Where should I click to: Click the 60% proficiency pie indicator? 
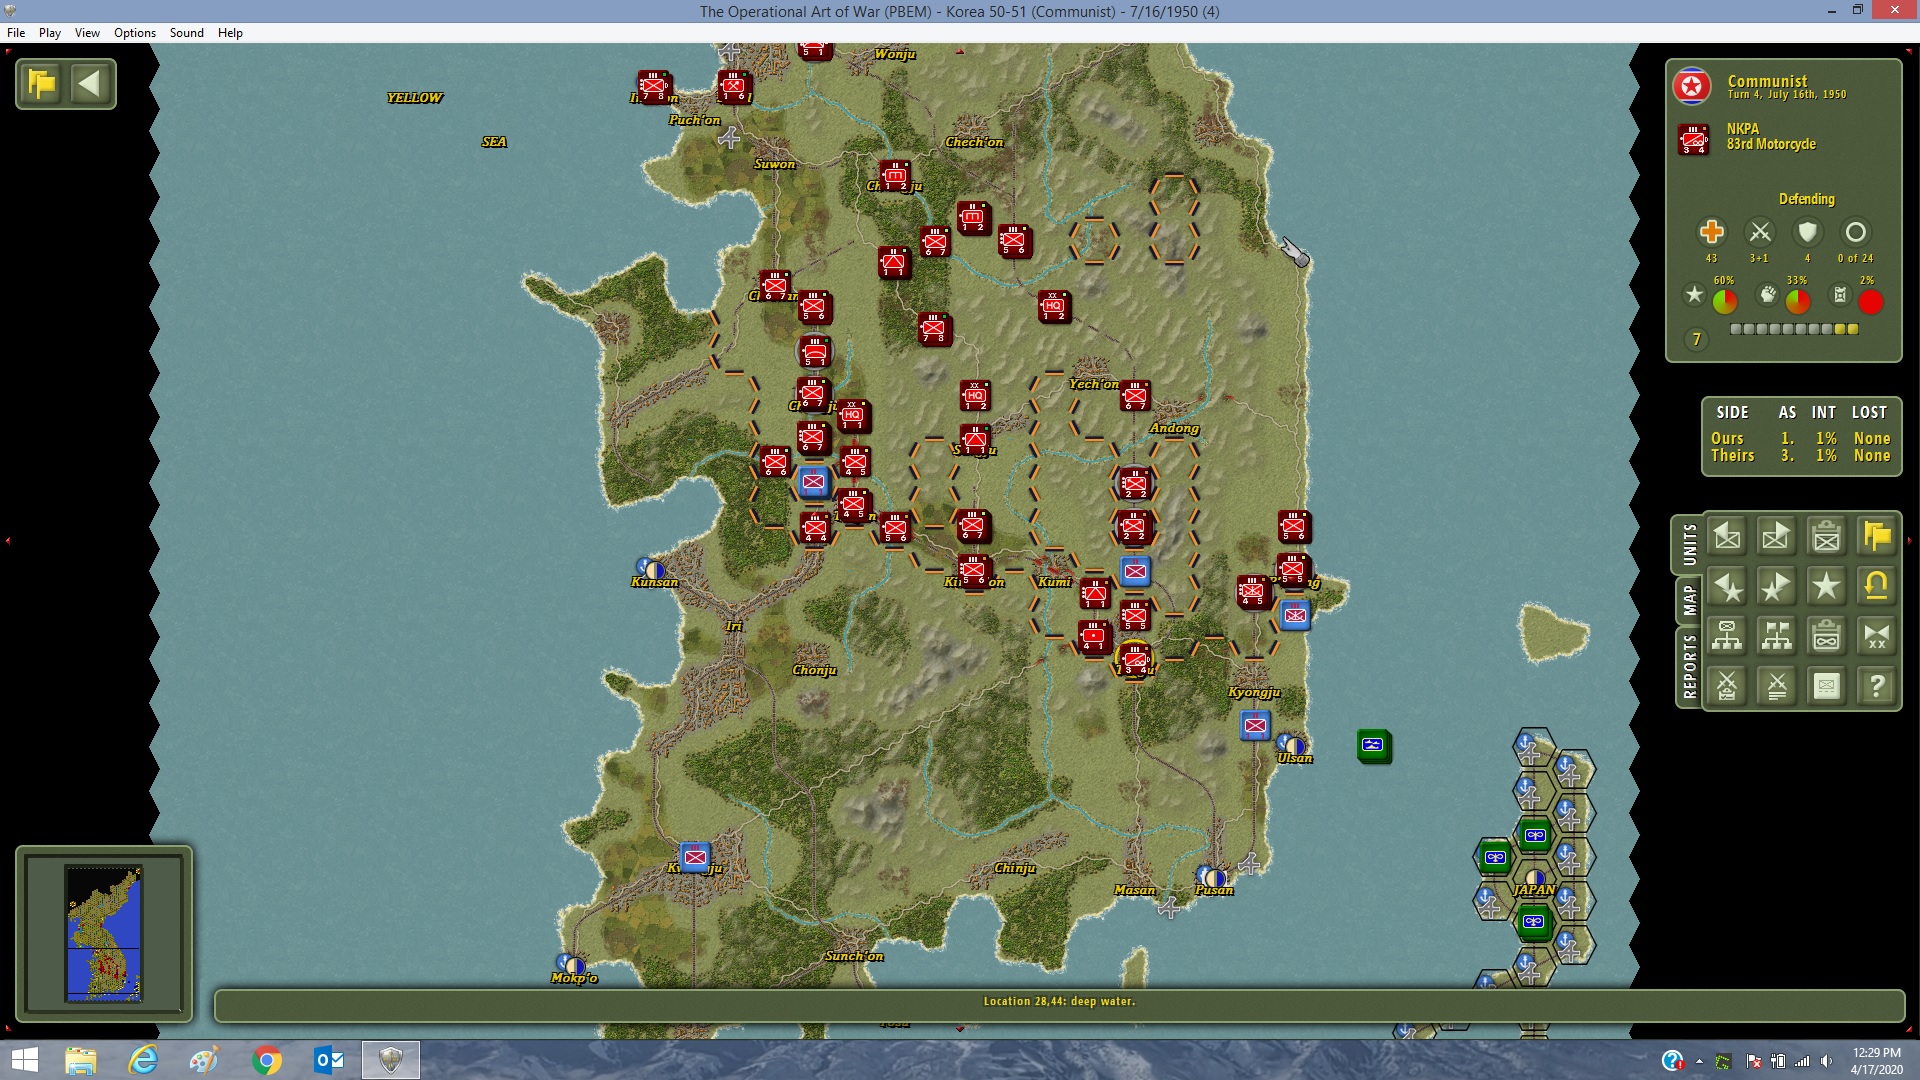click(1725, 301)
